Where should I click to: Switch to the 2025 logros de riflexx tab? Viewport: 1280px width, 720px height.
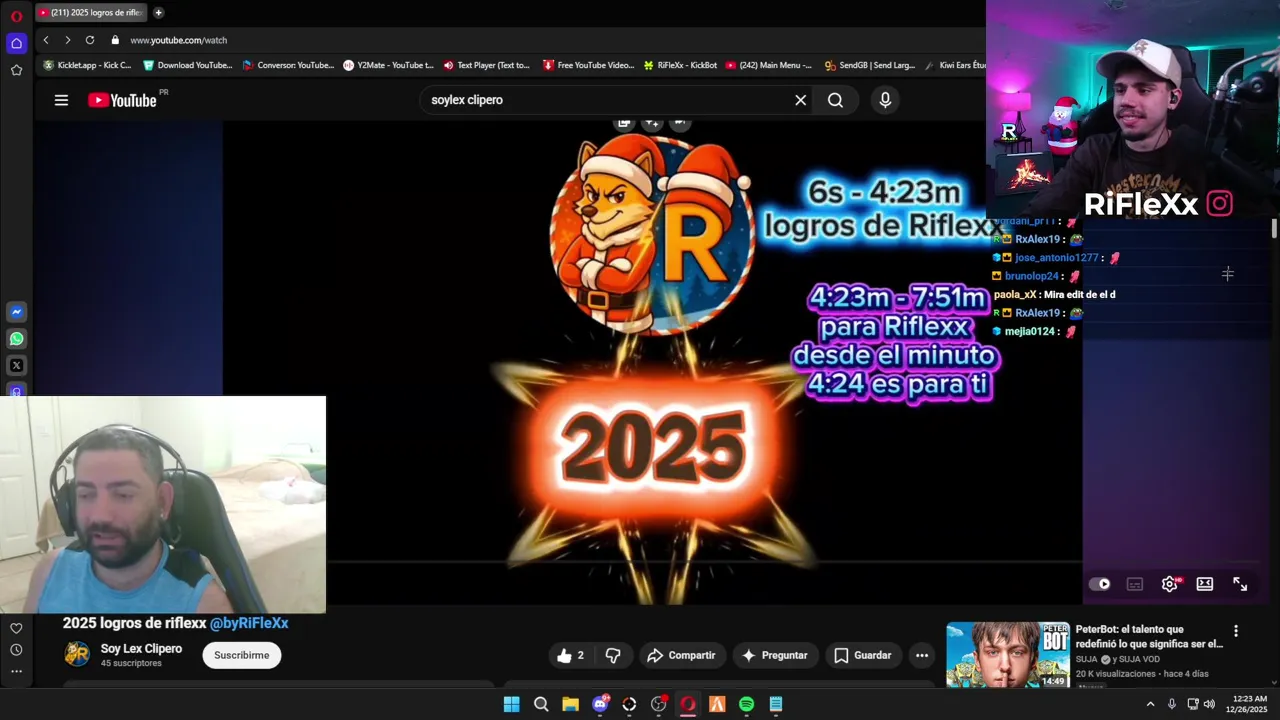coord(91,13)
